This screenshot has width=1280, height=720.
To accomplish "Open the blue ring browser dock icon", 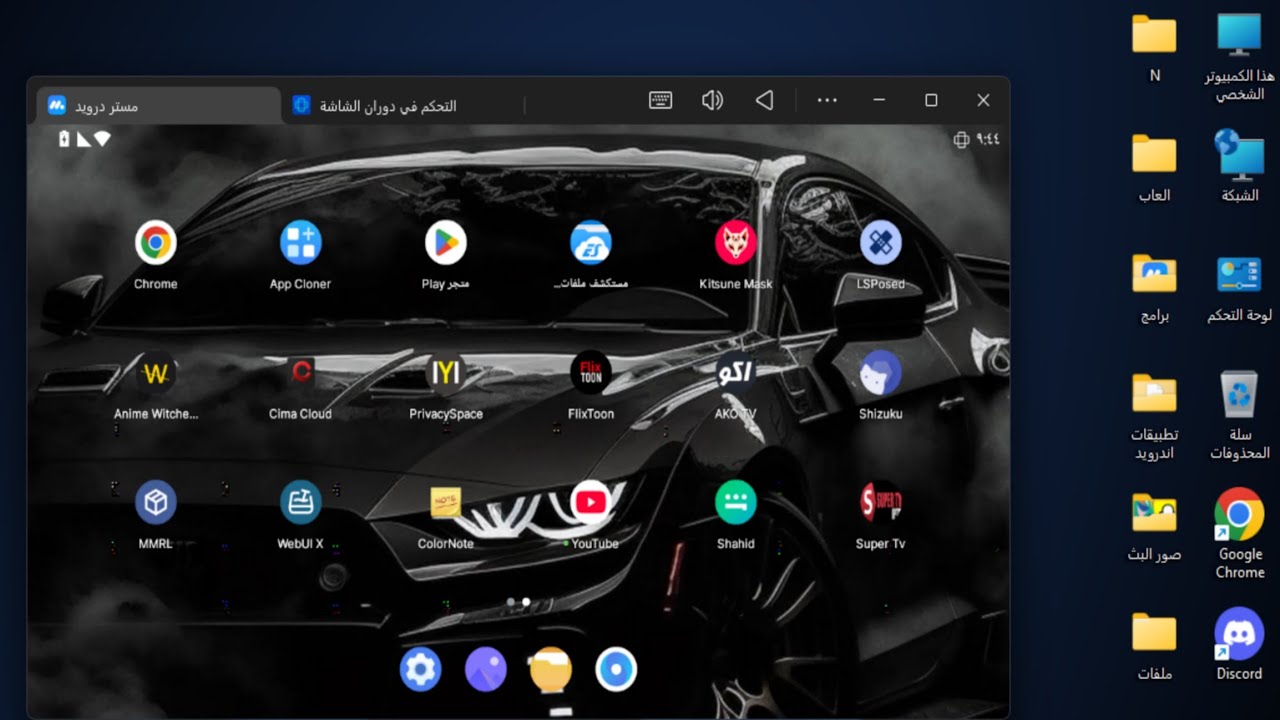I will (x=616, y=670).
